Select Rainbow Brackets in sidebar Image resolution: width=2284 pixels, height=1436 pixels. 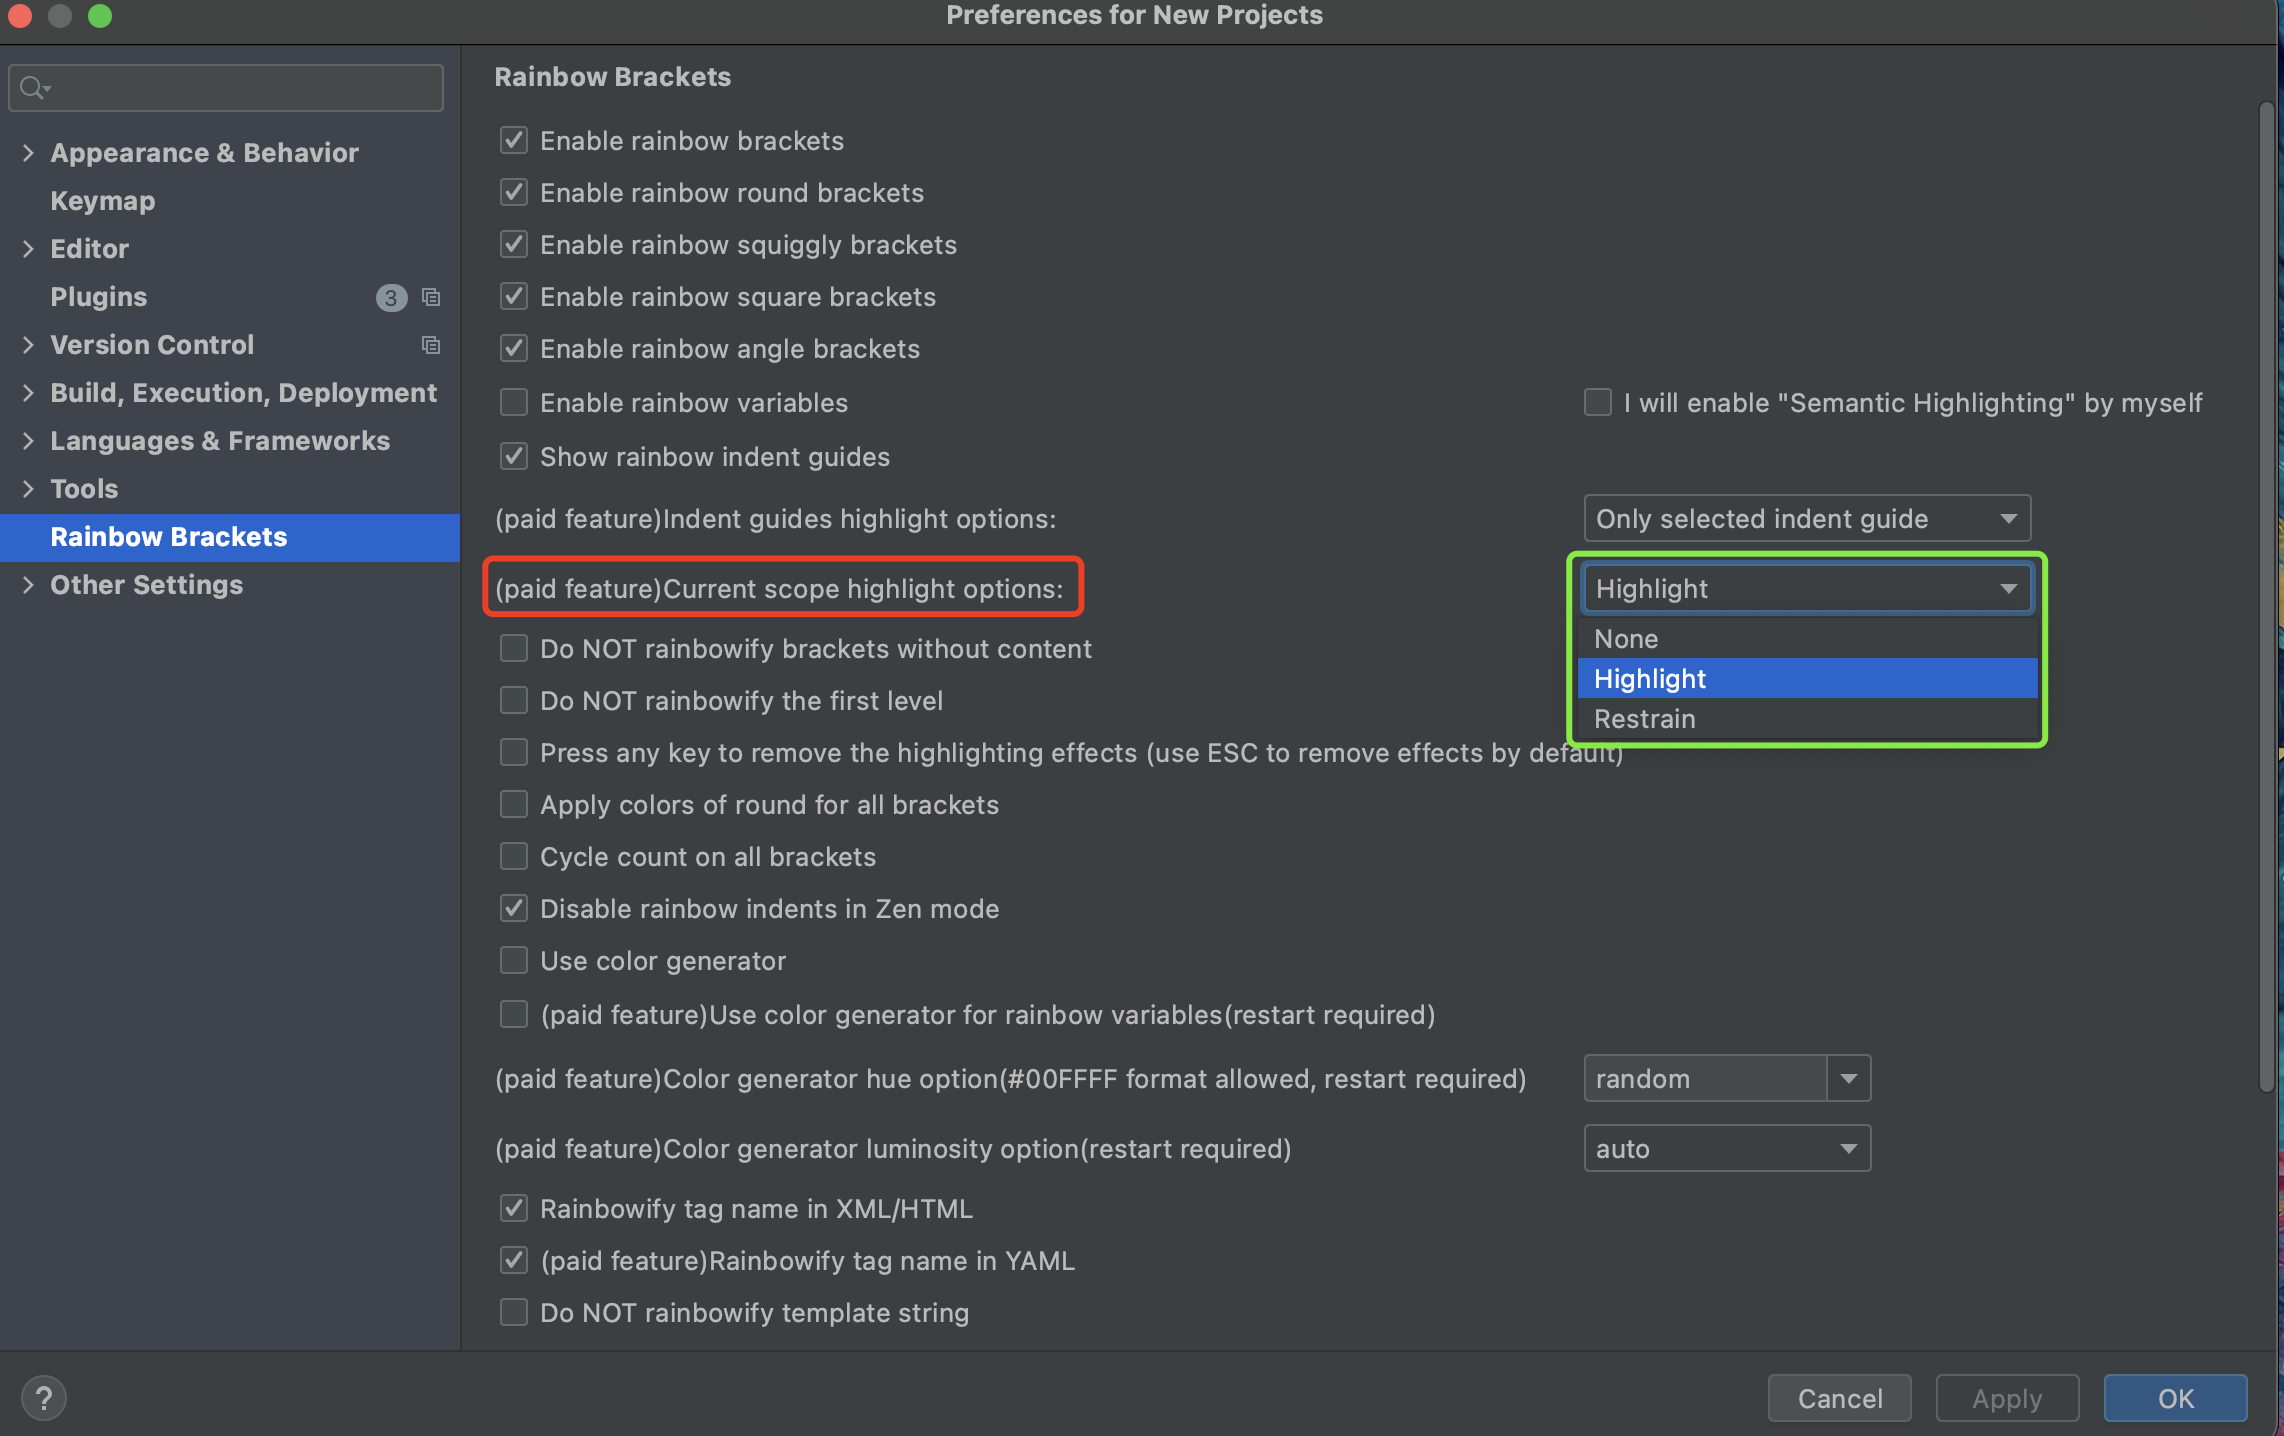click(230, 537)
